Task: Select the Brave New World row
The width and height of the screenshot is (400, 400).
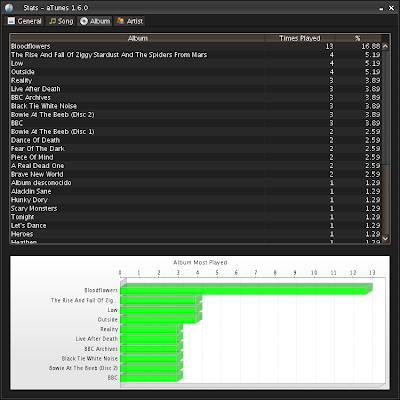Action: click(x=196, y=174)
